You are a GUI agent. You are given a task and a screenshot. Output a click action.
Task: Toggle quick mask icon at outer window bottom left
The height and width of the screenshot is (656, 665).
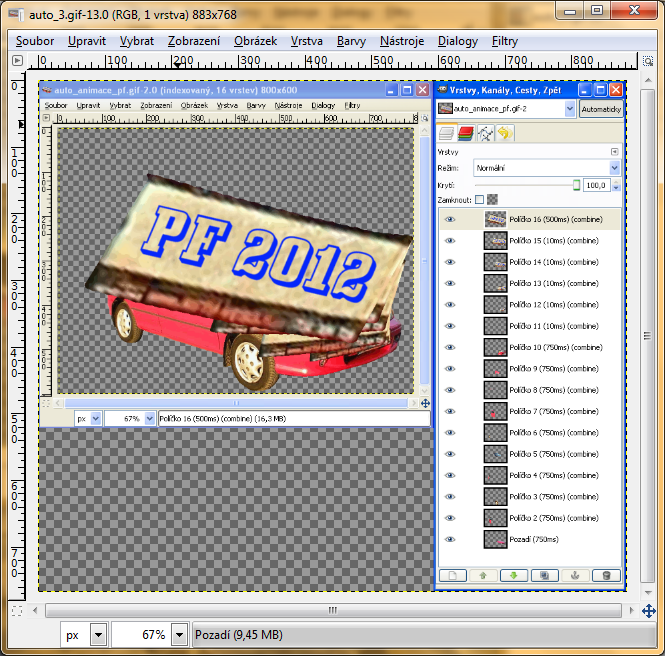17,611
